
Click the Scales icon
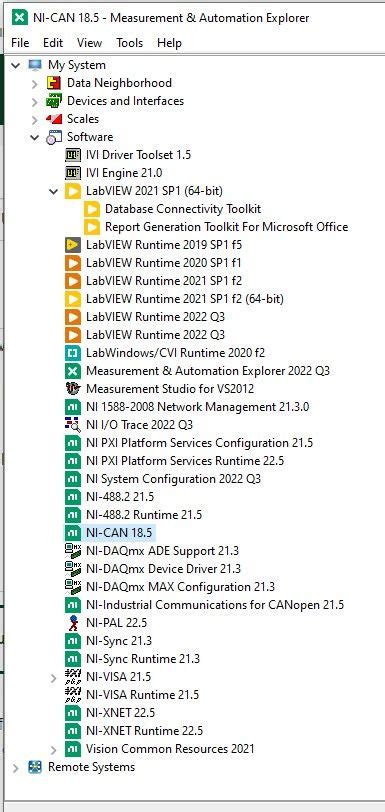(54, 119)
